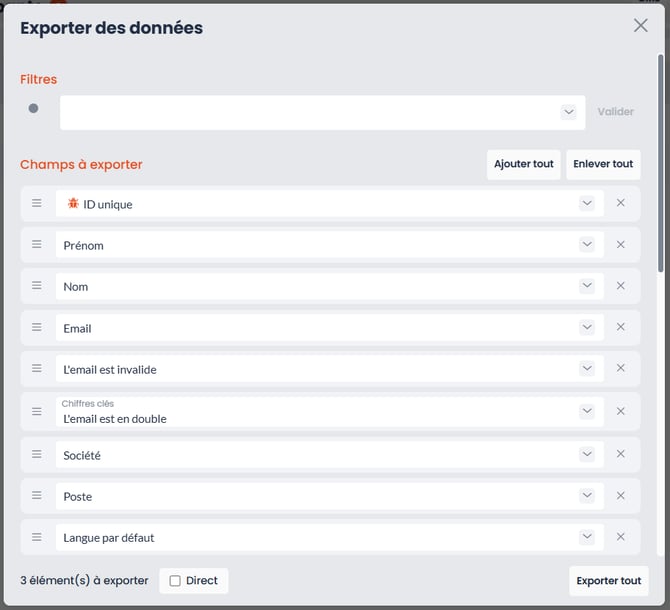
Task: Click the grey dot beside the filter field
Action: [33, 109]
